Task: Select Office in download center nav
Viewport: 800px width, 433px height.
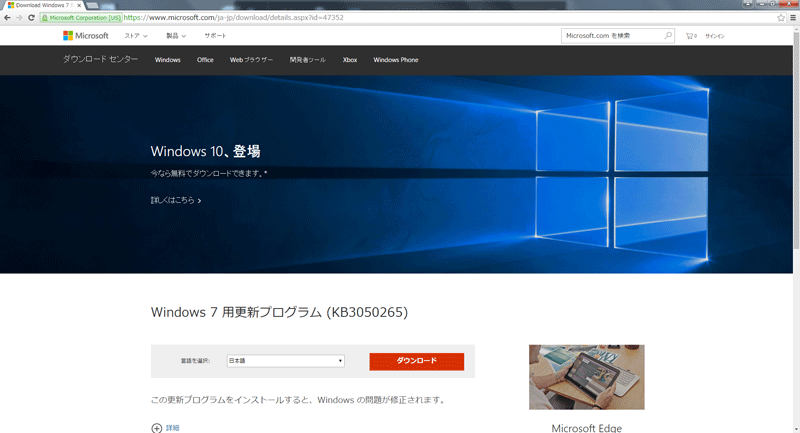Action: coord(205,60)
